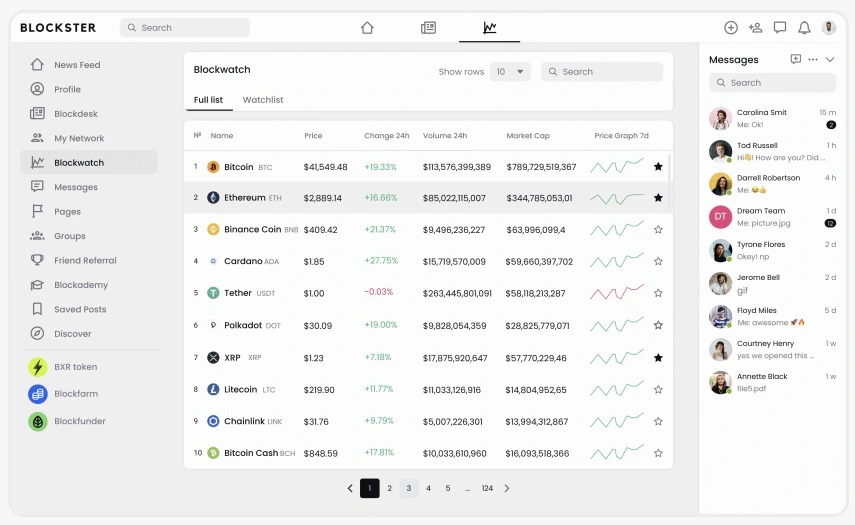855x525 pixels.
Task: Star Polkadot for the watchlist
Action: coord(658,325)
